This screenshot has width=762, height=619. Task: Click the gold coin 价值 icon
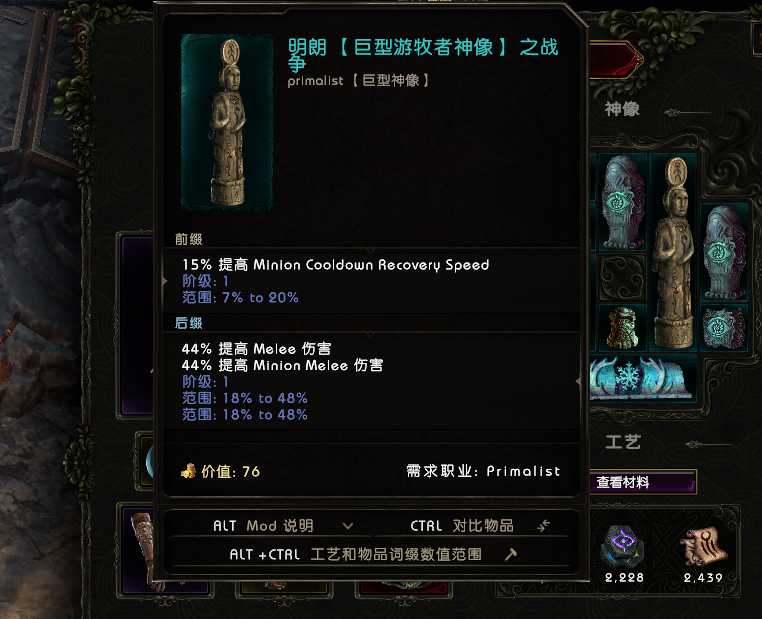189,471
